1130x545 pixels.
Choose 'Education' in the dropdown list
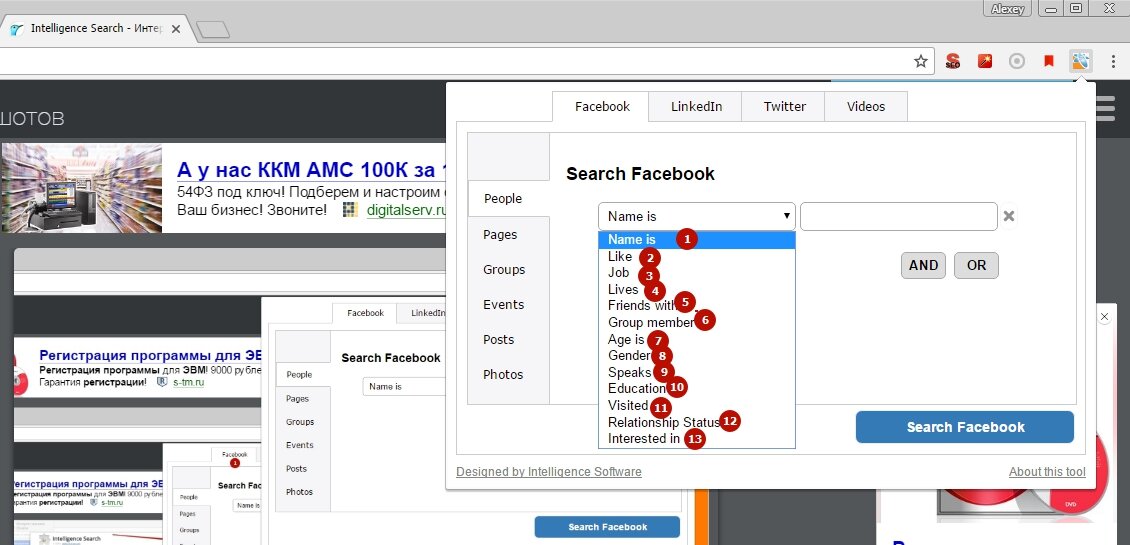click(x=696, y=389)
